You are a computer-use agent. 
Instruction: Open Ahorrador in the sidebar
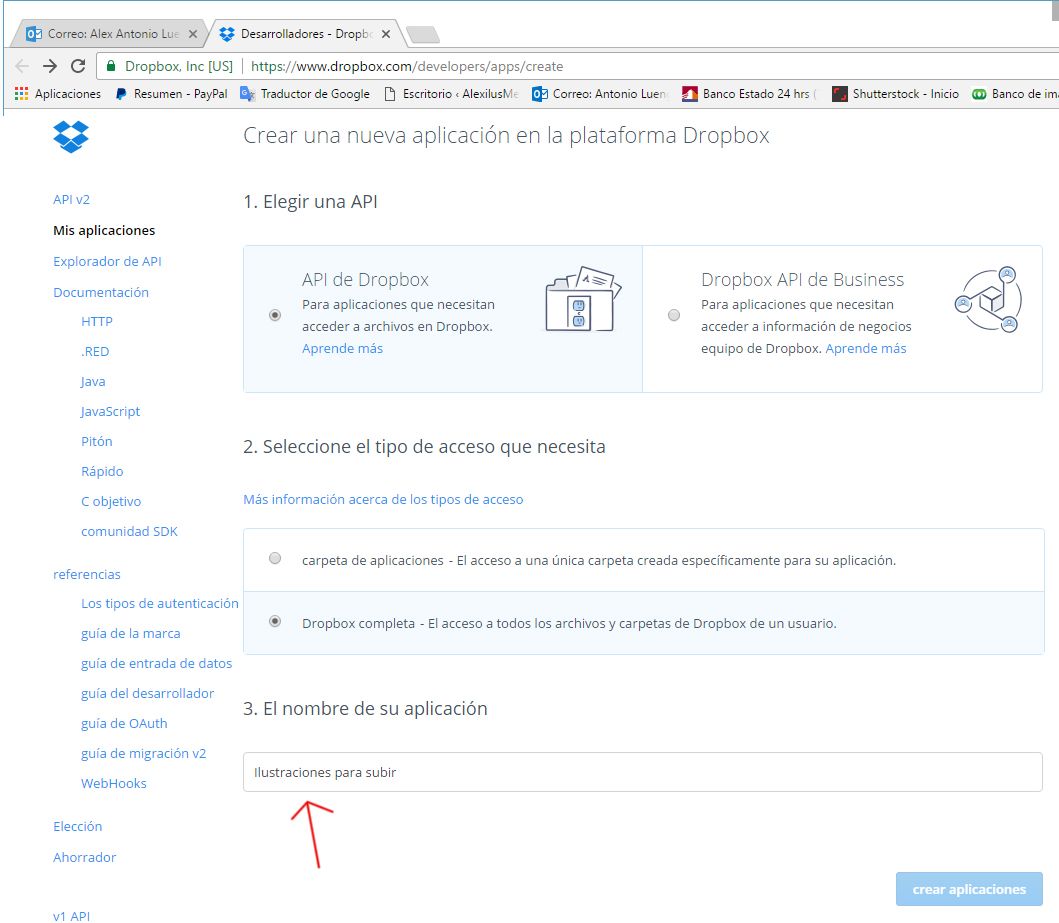pos(84,858)
